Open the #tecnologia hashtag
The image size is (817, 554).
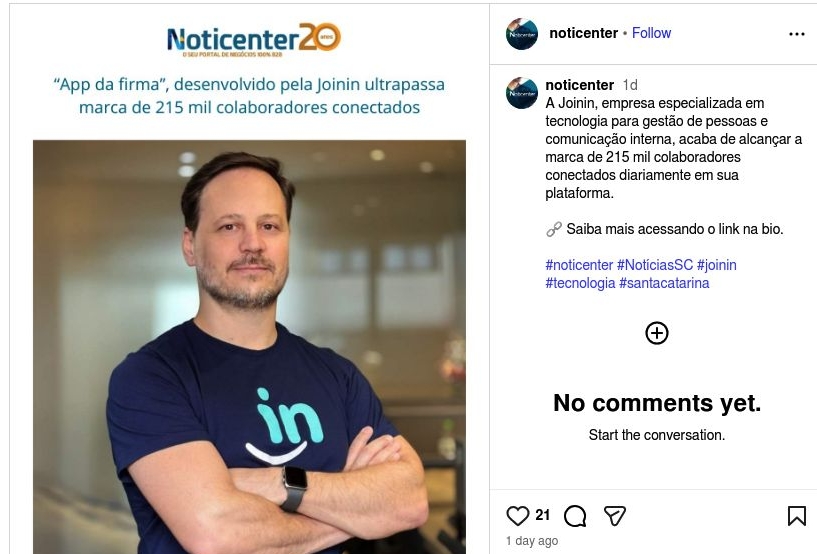pos(580,283)
